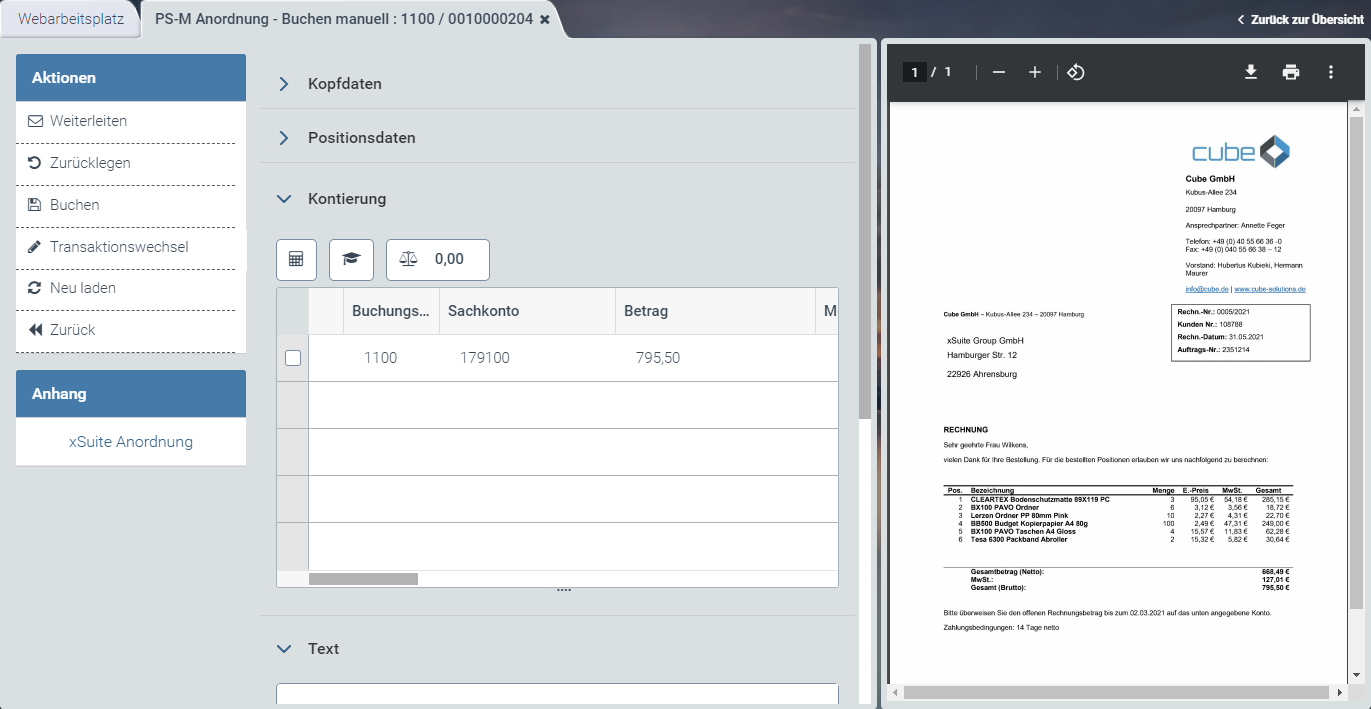Close the PS-M Anordnung tab
This screenshot has height=709, width=1371.
[545, 19]
